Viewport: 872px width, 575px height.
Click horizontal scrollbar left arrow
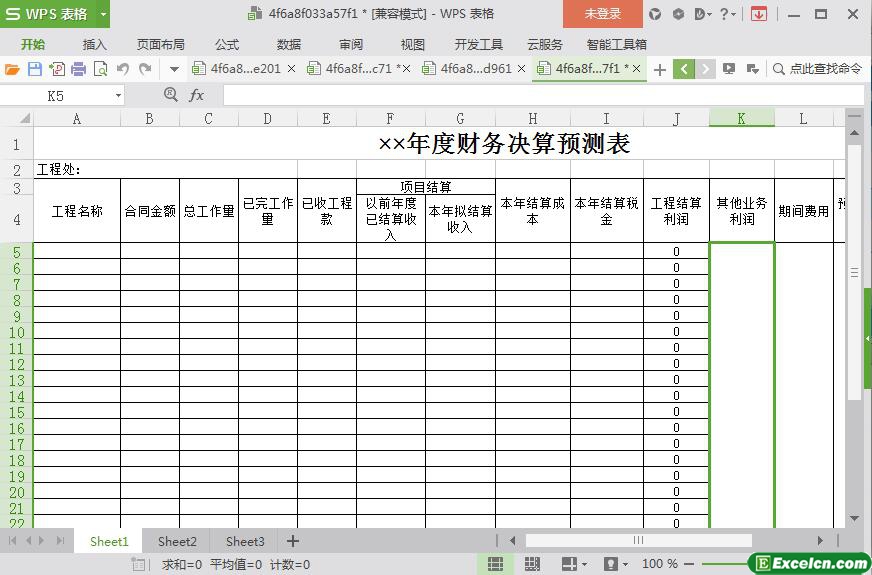click(512, 541)
